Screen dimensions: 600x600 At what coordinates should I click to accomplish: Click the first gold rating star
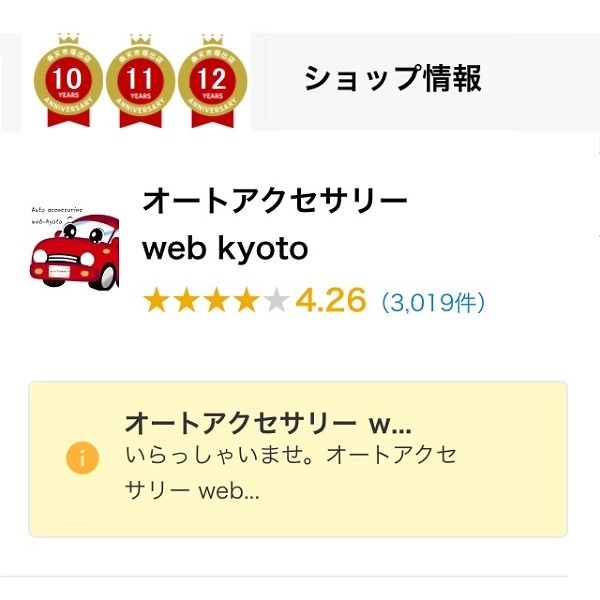156,300
